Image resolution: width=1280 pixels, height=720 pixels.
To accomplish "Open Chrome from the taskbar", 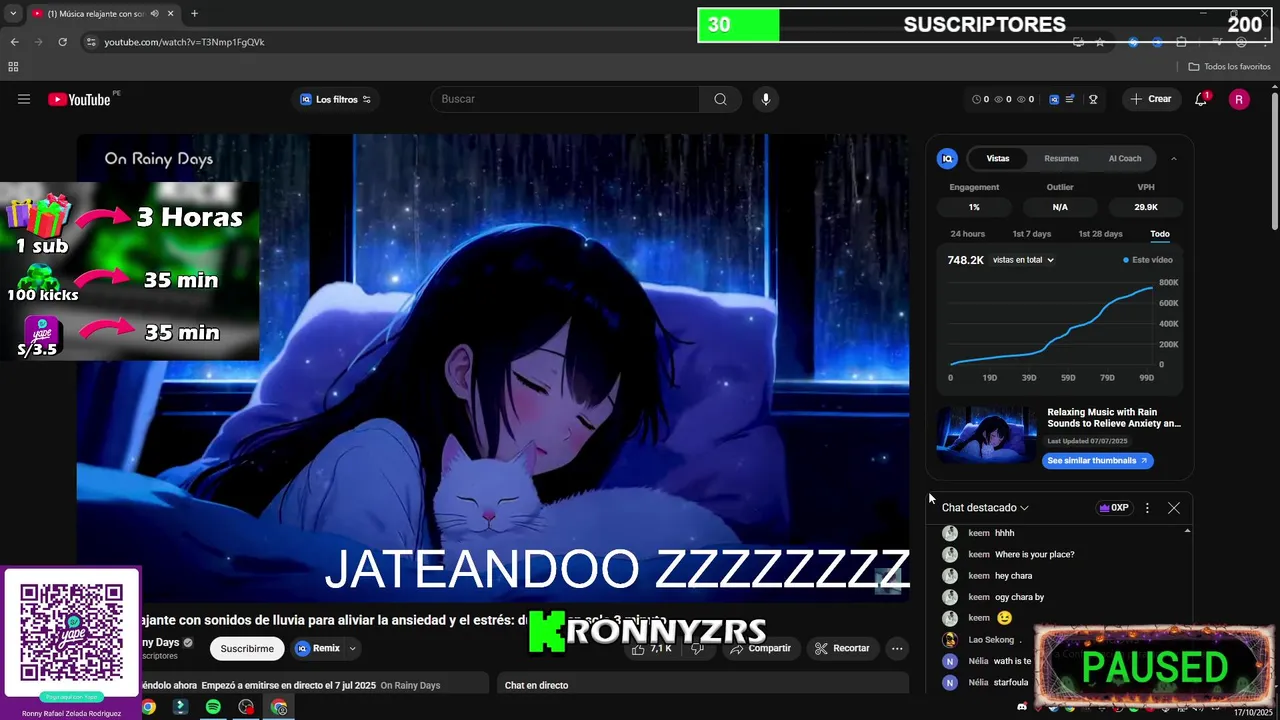I will 279,707.
